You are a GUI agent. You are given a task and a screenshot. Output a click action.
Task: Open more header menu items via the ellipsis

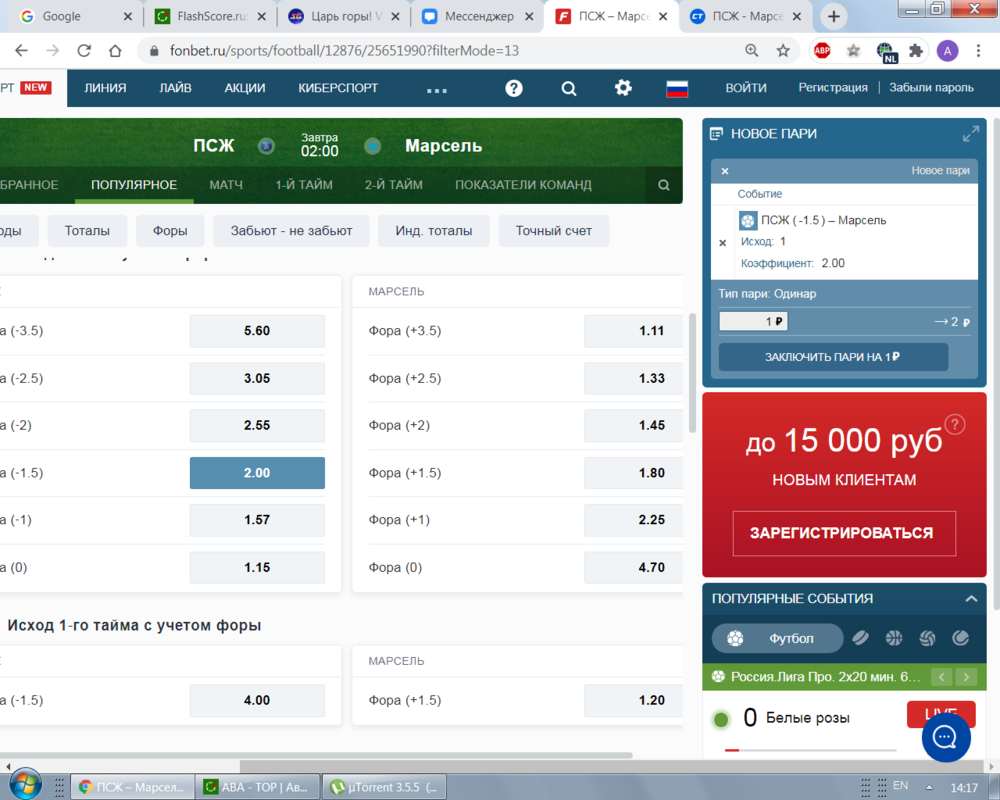click(x=437, y=91)
